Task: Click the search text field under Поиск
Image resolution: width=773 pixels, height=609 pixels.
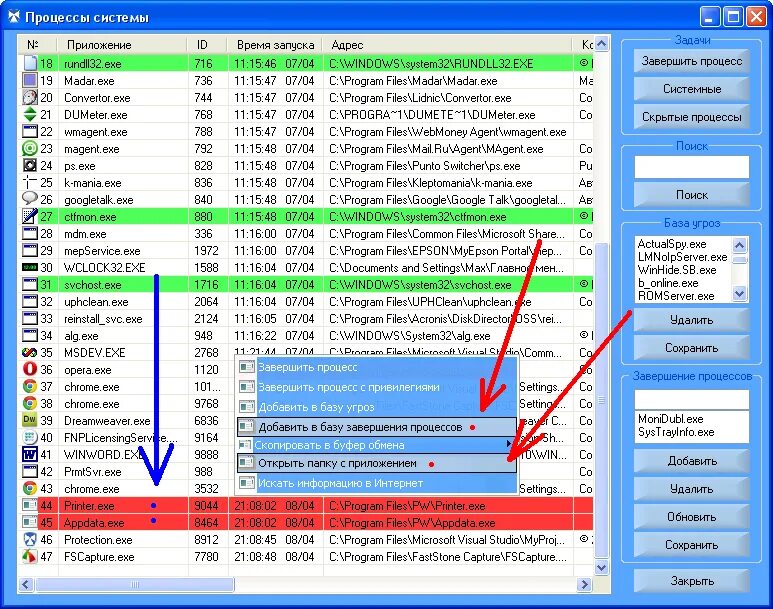Action: pos(691,167)
